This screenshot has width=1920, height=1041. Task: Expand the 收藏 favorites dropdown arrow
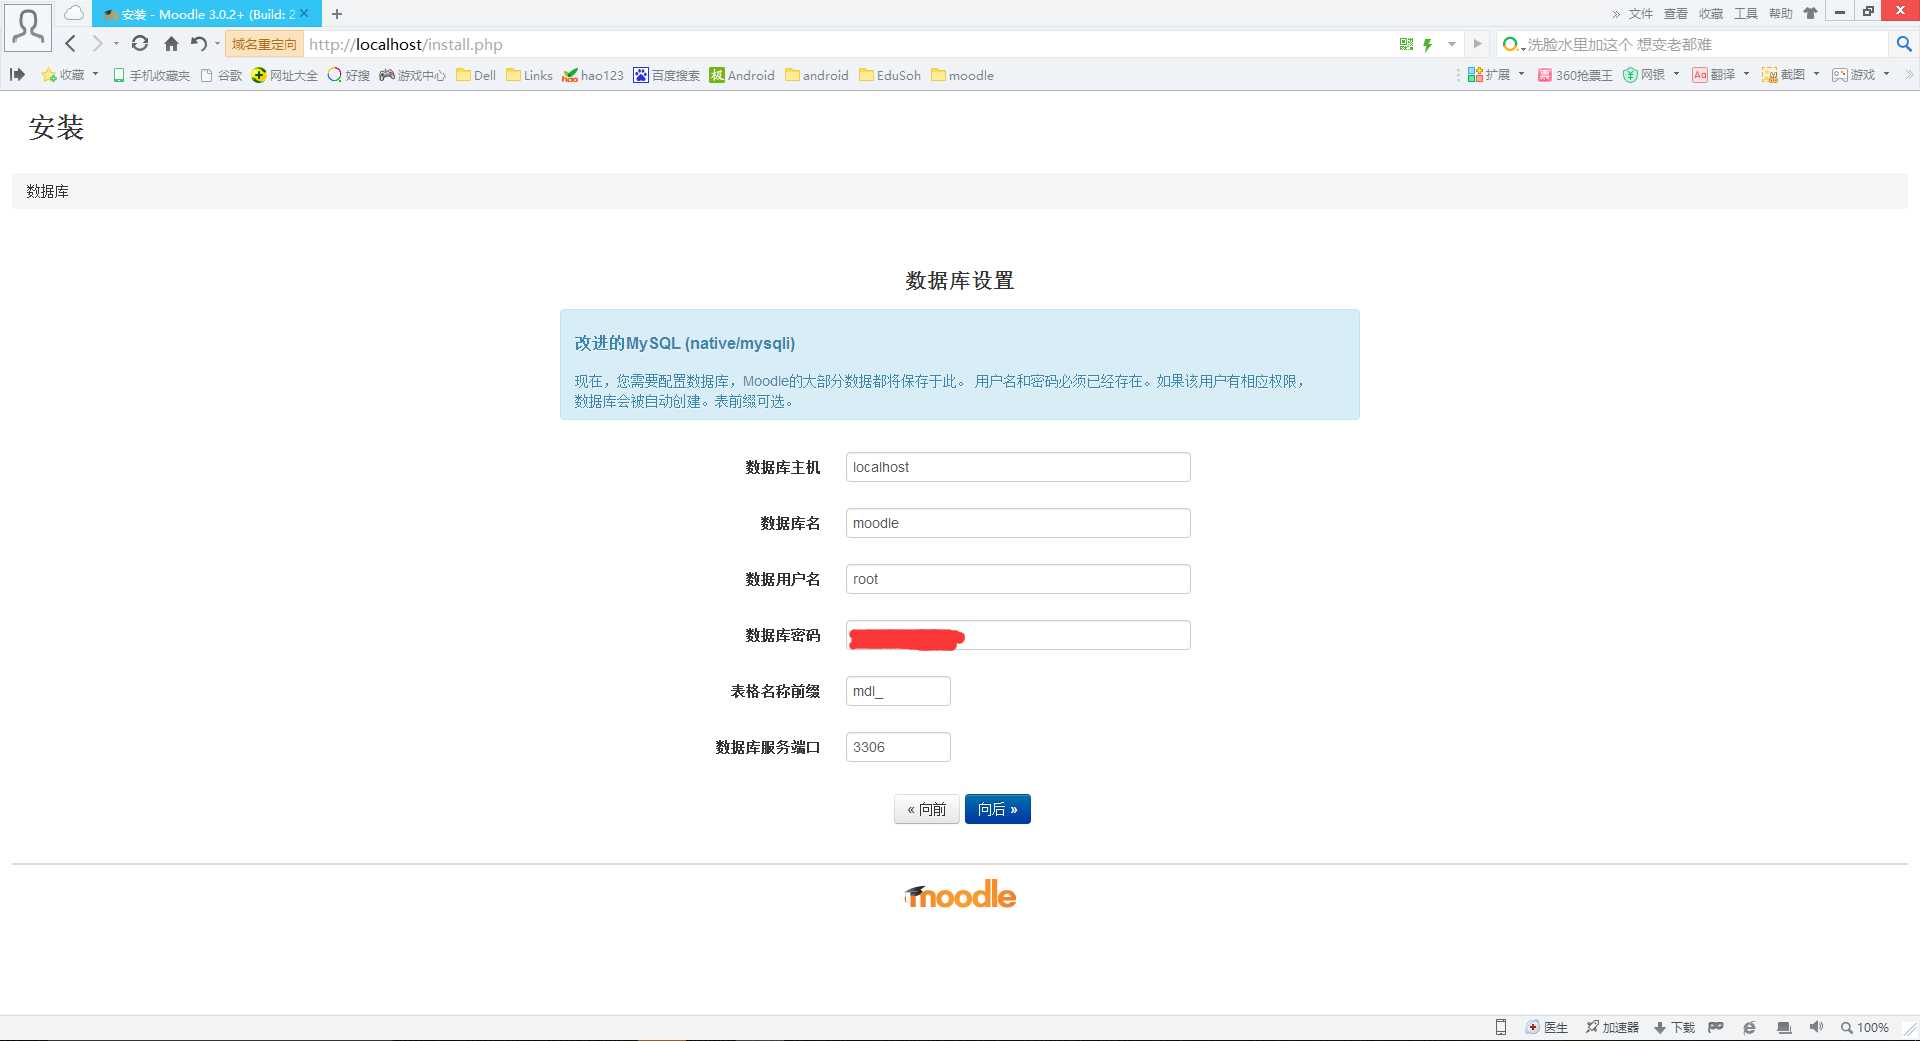click(96, 74)
